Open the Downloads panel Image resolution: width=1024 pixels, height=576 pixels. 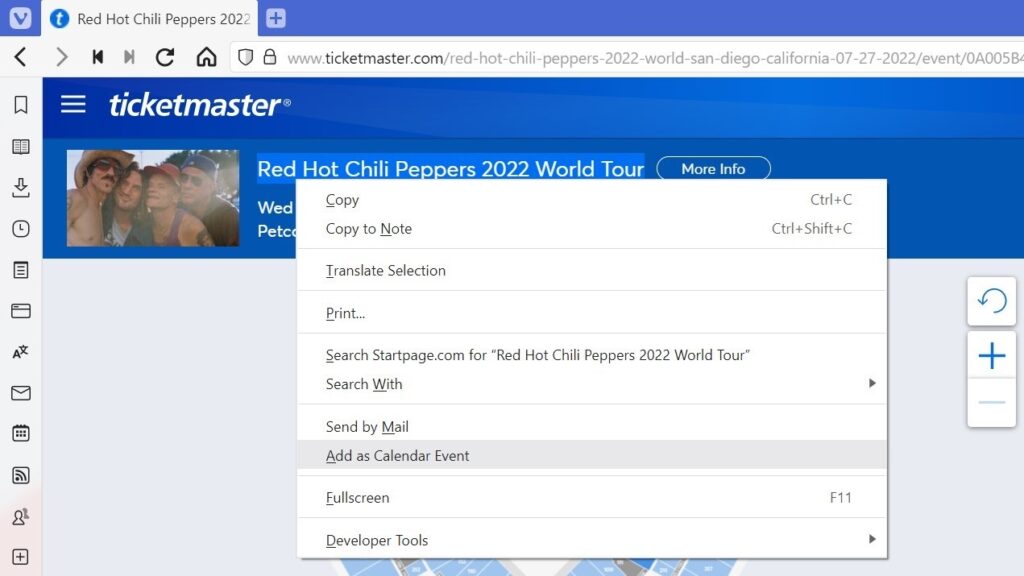pos(21,187)
